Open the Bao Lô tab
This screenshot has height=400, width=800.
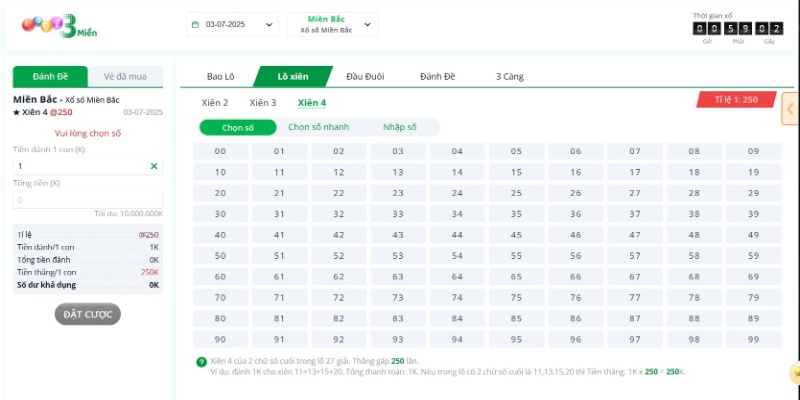[220, 76]
